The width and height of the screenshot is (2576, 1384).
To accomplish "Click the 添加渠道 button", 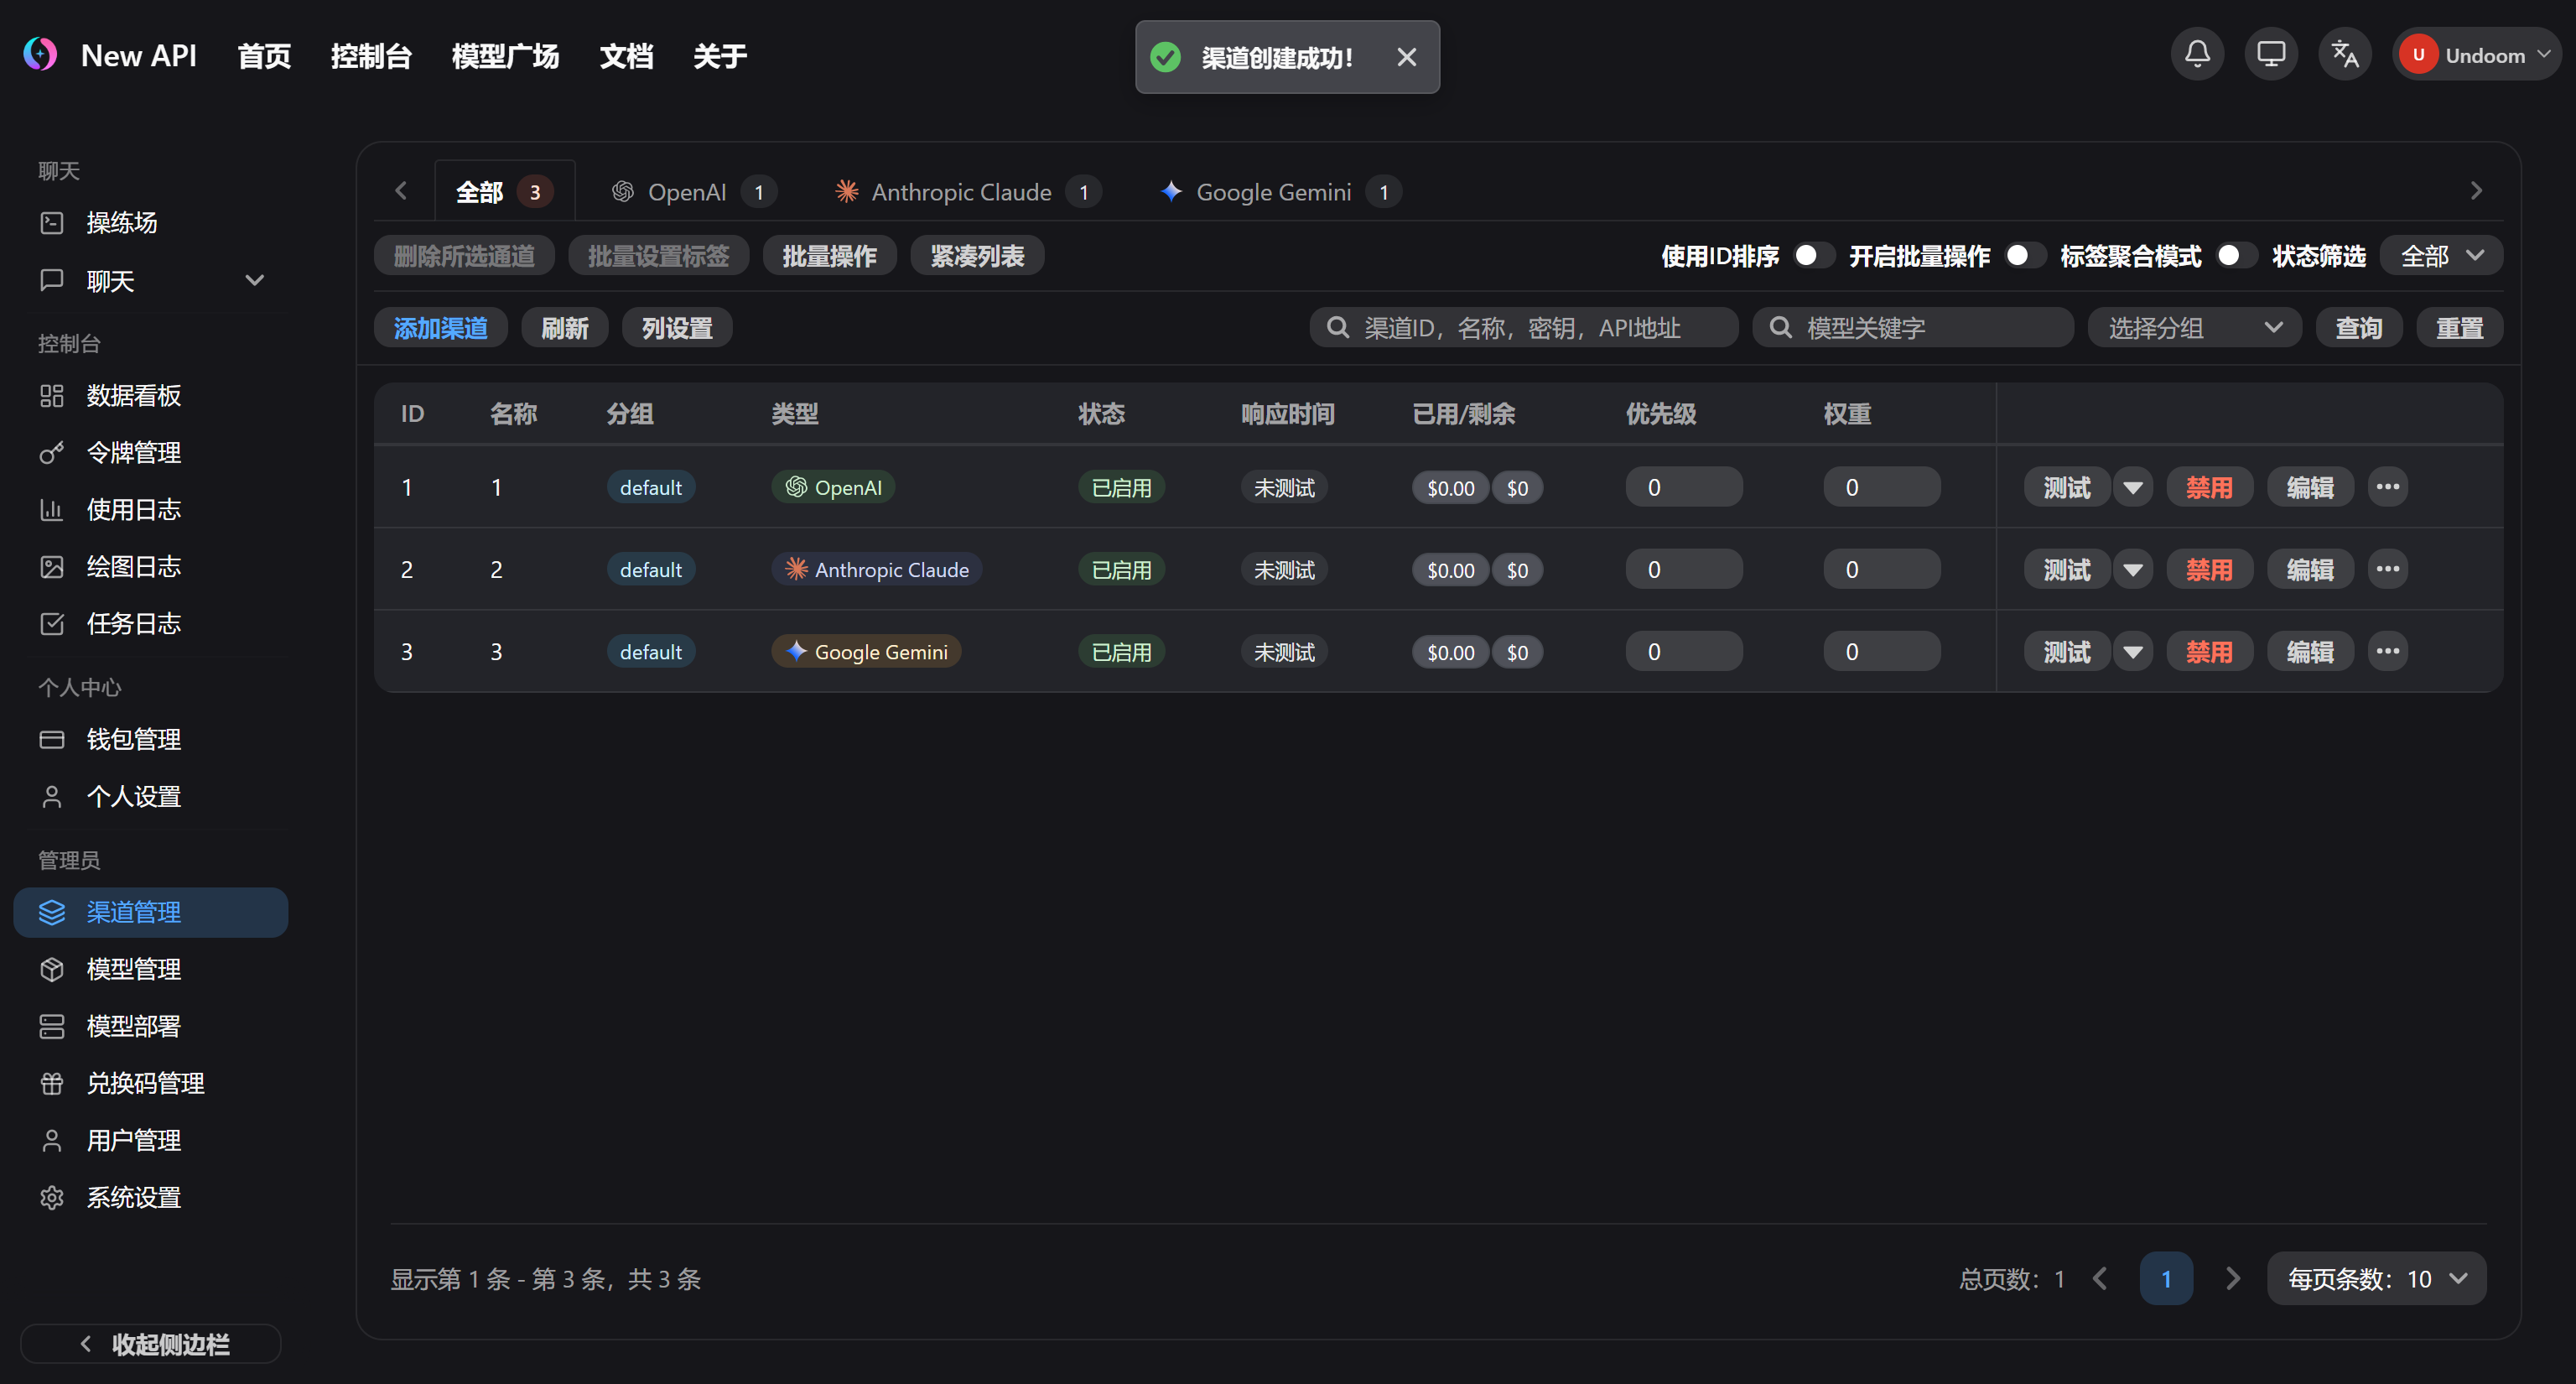I will click(x=440, y=328).
